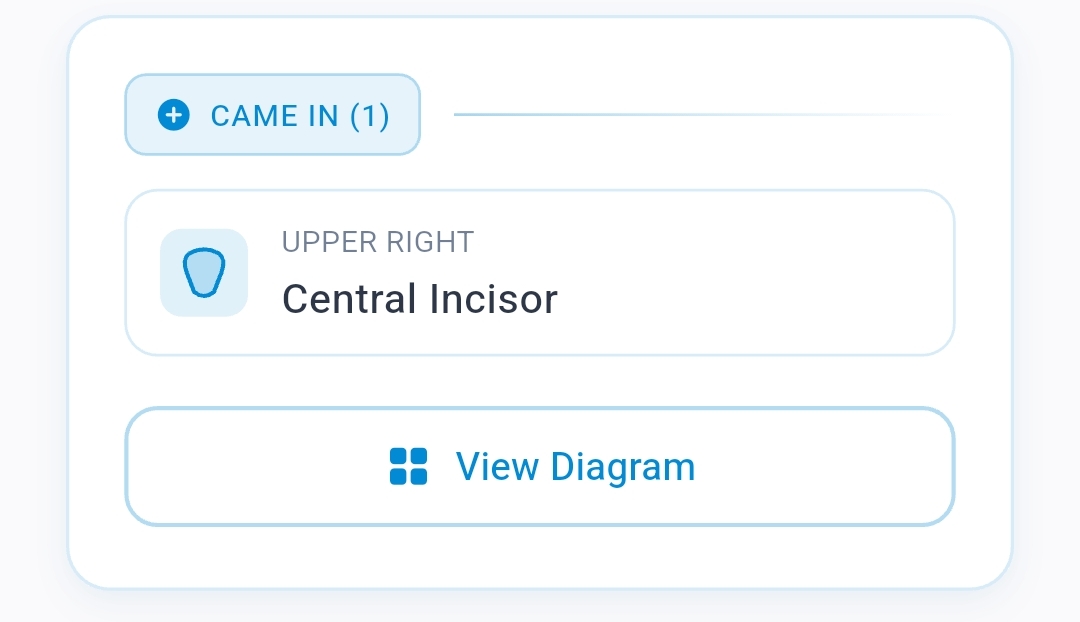Tap the blue incisor tooth thumbnail
The image size is (1080, 622).
pos(204,273)
